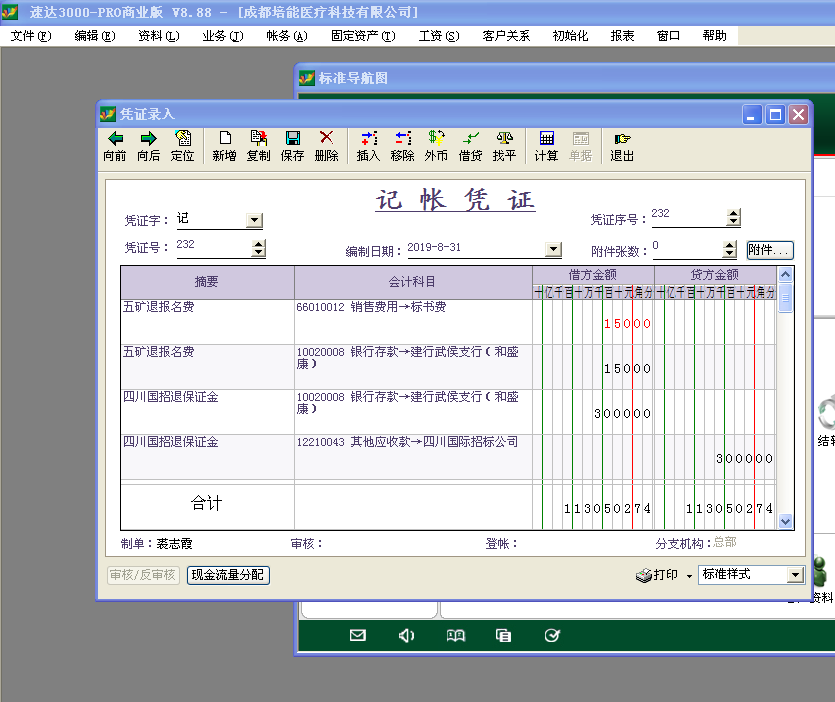Delete the voucher using 删除 icon
This screenshot has width=835, height=702.
coord(326,139)
